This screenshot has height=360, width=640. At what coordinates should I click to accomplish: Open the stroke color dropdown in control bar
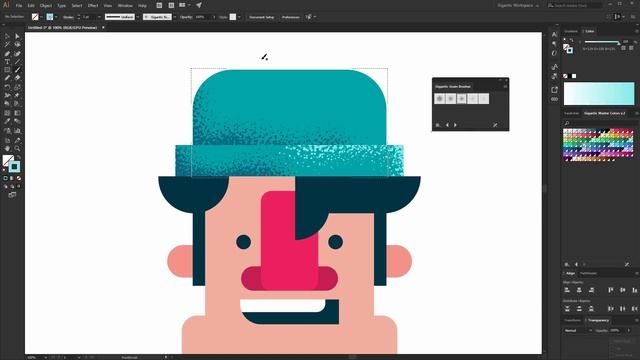tap(56, 17)
